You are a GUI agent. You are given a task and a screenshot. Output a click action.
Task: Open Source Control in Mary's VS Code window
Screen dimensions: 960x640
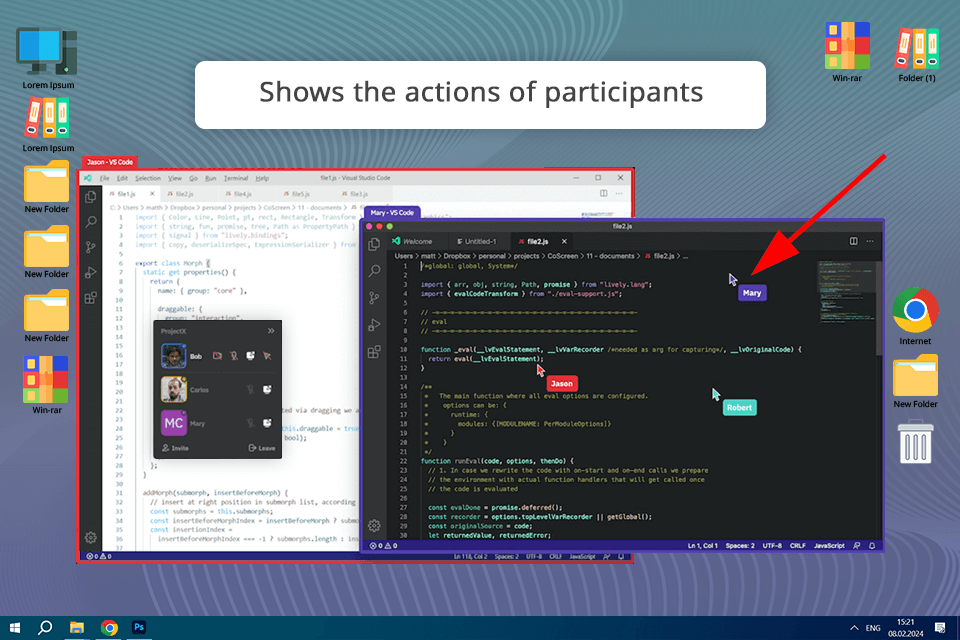click(x=374, y=298)
